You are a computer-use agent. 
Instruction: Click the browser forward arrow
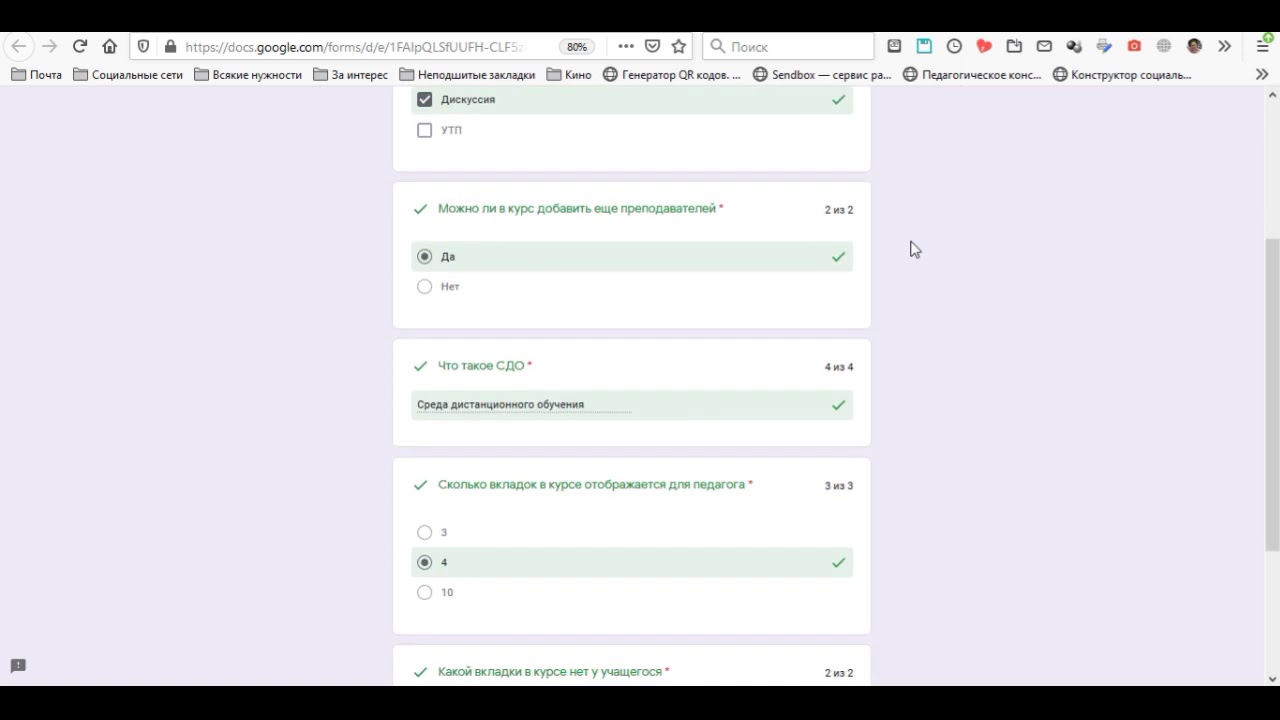pyautogui.click(x=49, y=46)
